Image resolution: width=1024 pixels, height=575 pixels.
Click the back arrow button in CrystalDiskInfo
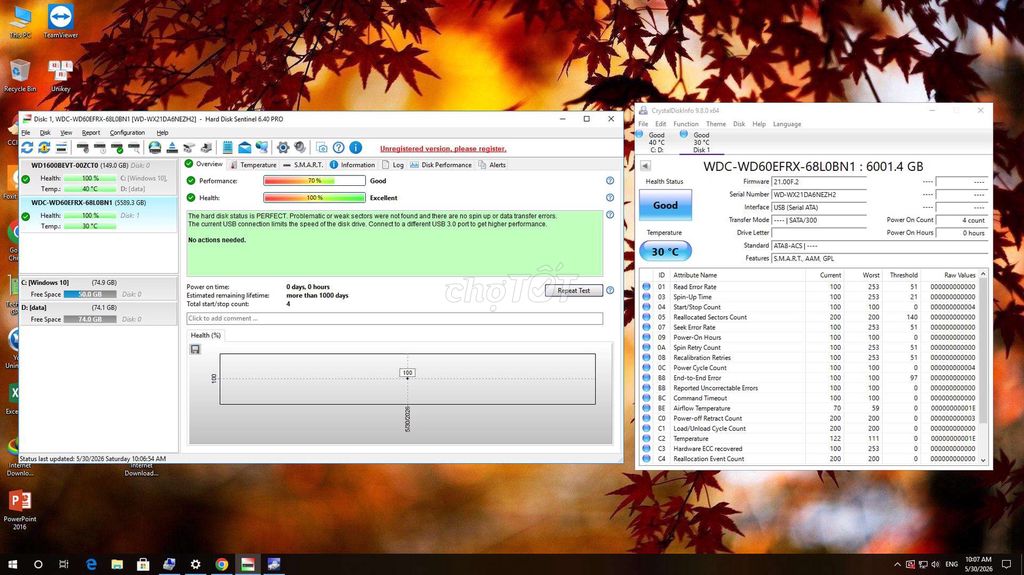pyautogui.click(x=645, y=166)
